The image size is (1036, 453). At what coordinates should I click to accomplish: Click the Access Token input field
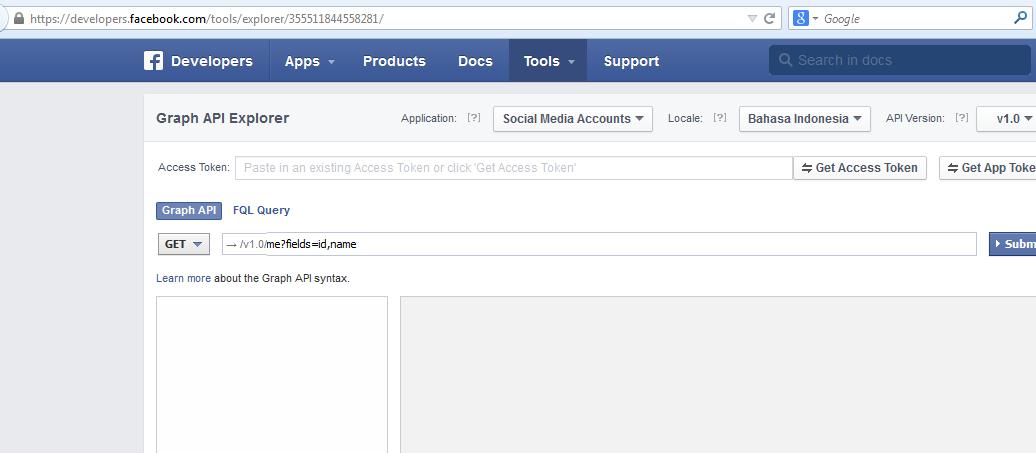pyautogui.click(x=514, y=168)
